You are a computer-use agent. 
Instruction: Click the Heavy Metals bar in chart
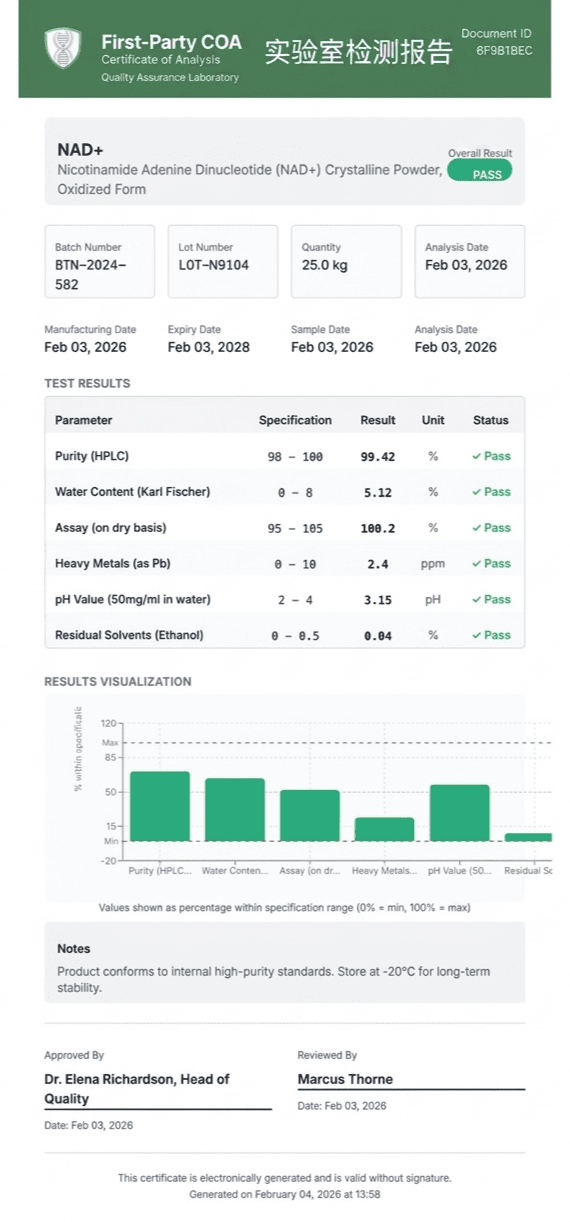click(x=384, y=829)
